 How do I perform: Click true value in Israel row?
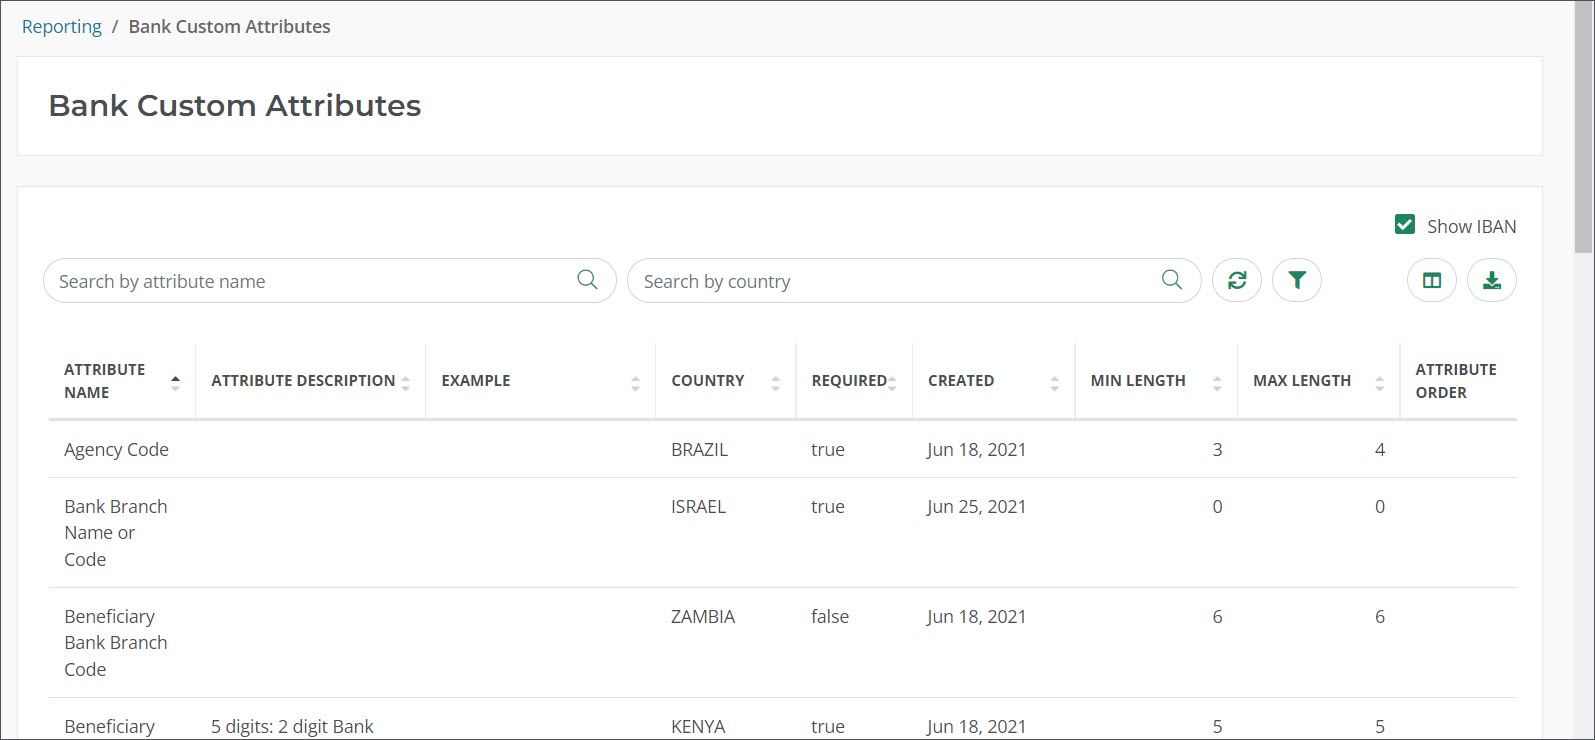pyautogui.click(x=828, y=507)
